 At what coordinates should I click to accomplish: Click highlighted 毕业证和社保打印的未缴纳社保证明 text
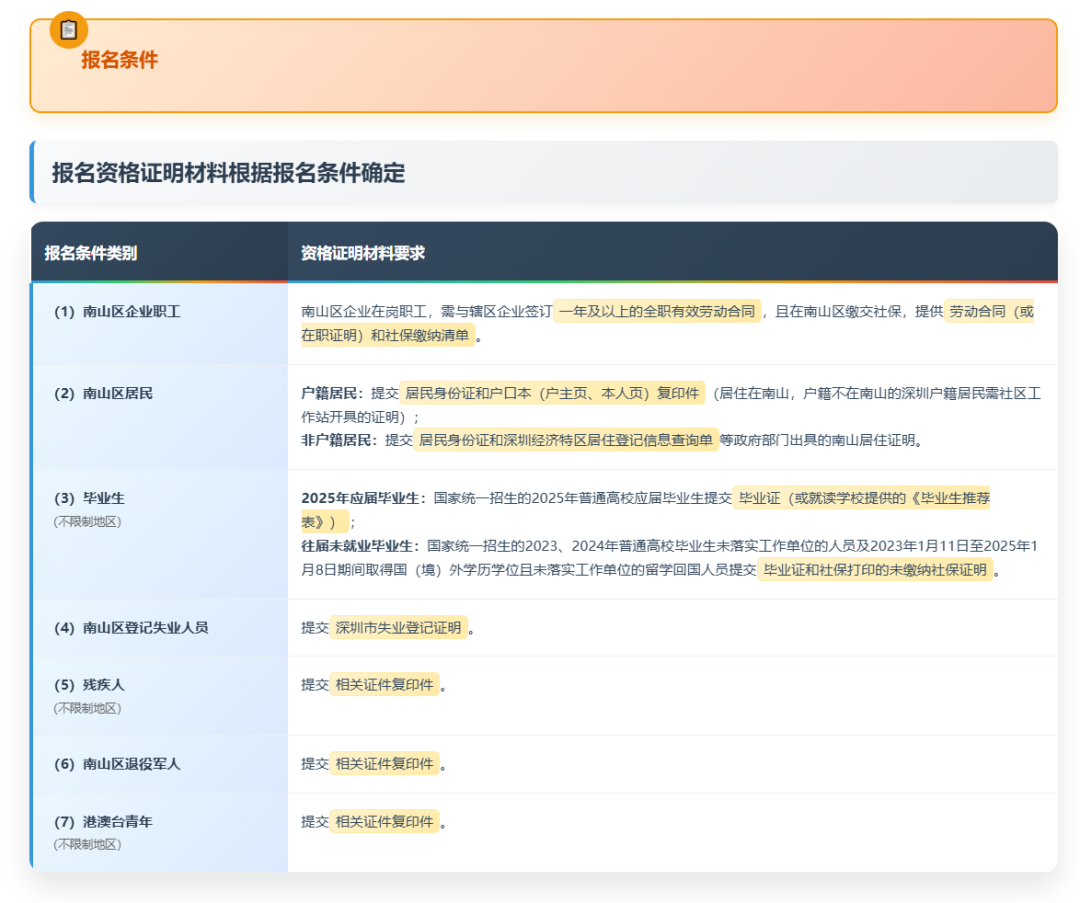pos(874,570)
